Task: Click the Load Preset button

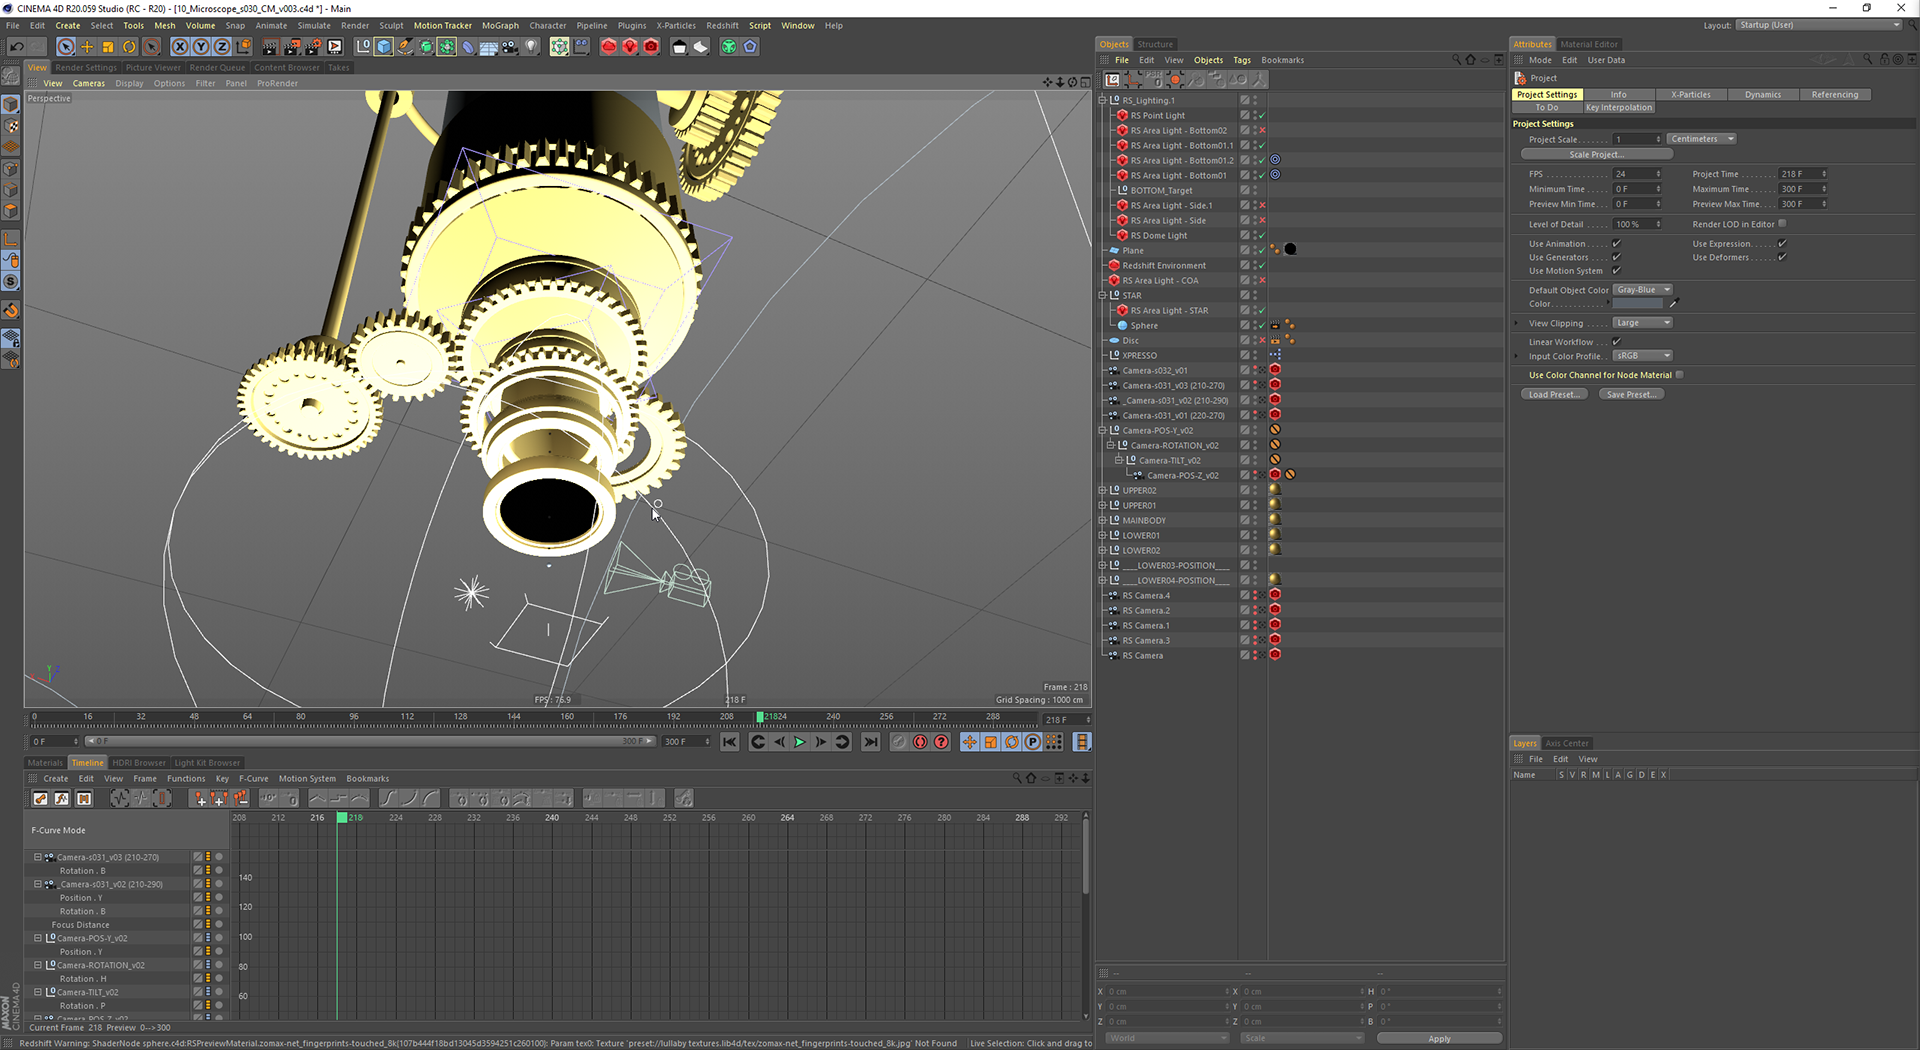Action: tap(1554, 394)
